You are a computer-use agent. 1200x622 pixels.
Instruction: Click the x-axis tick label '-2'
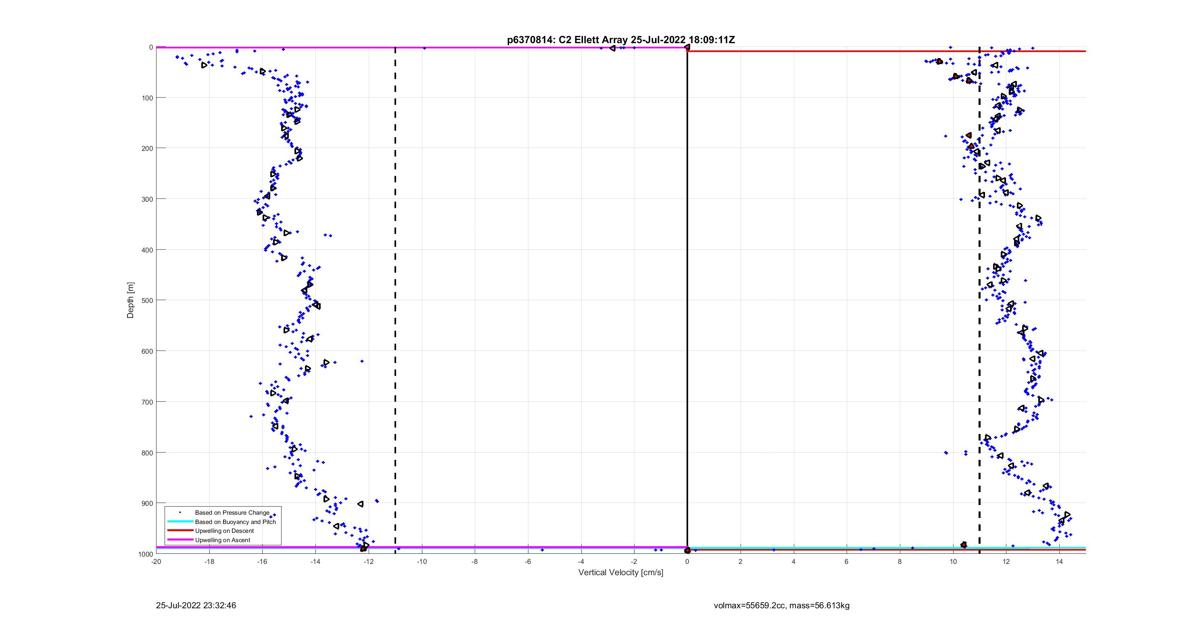click(x=634, y=561)
